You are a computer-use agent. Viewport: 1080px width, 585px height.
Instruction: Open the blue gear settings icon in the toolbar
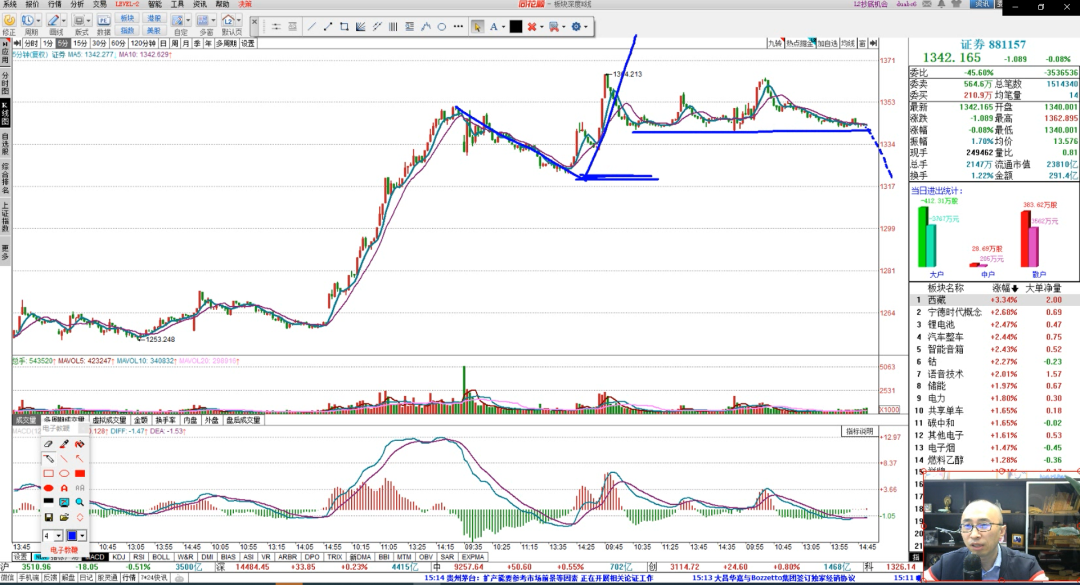(577, 27)
